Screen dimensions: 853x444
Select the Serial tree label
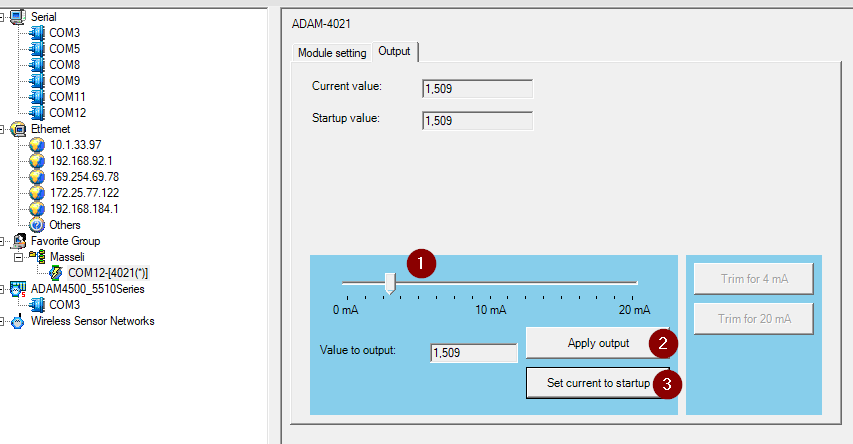pos(44,17)
